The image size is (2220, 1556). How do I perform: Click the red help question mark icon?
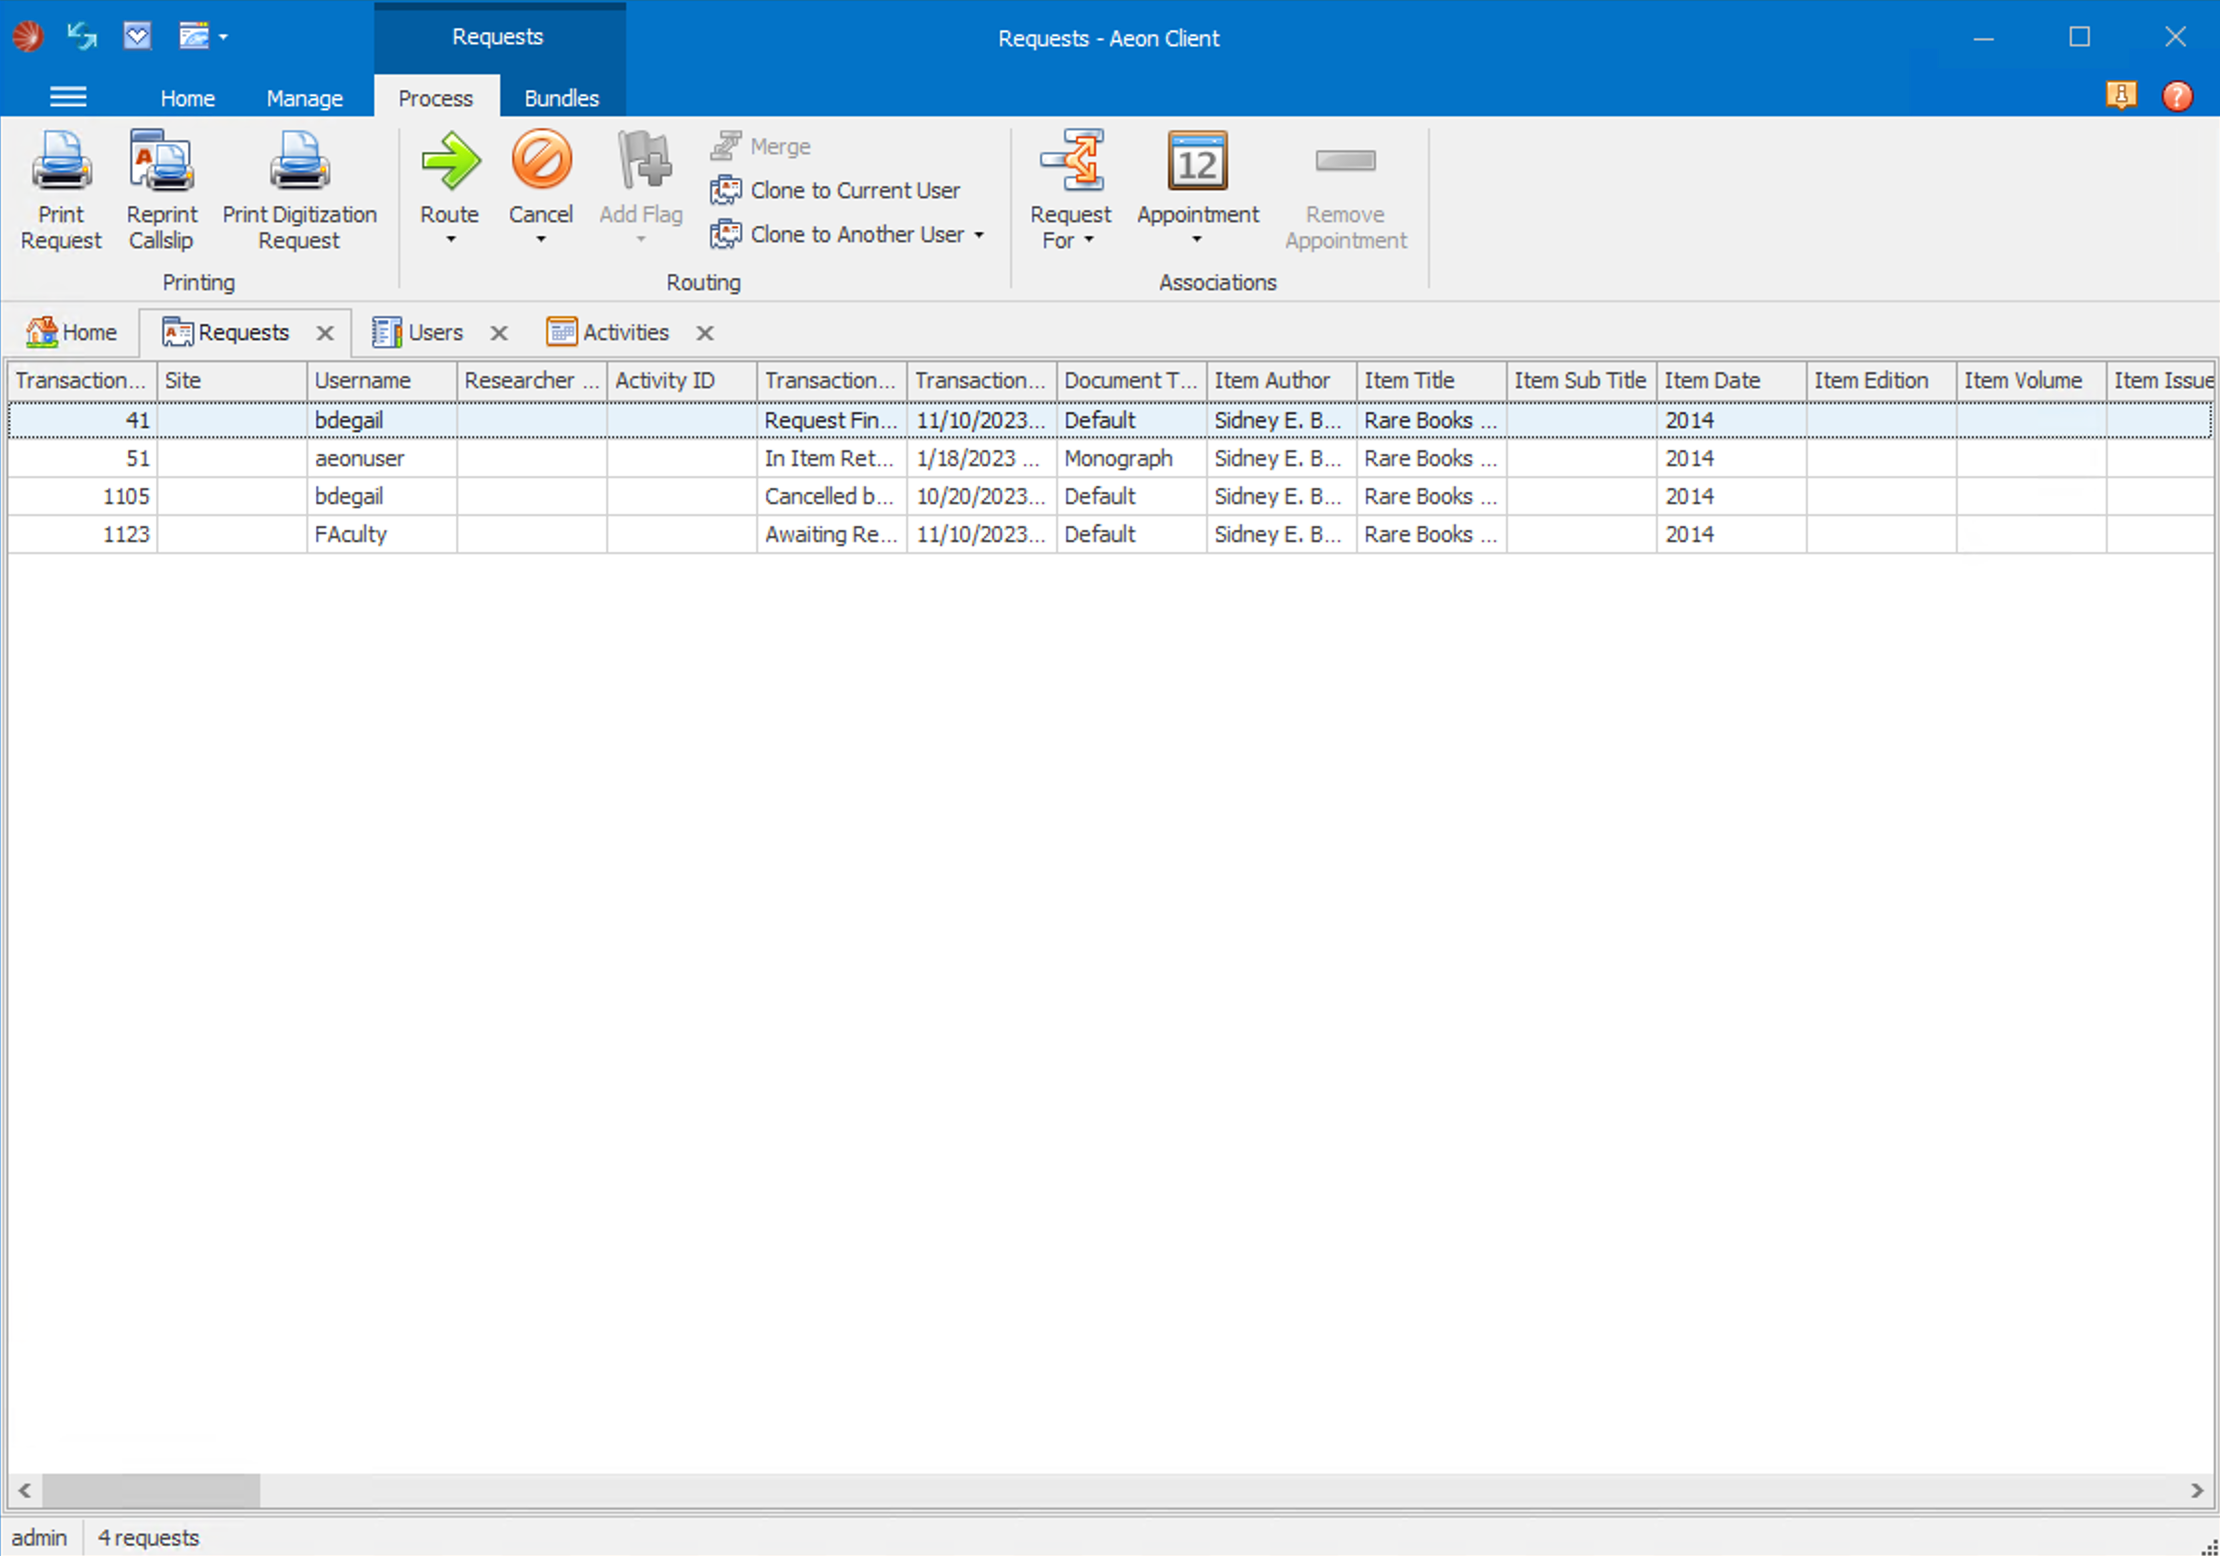click(2177, 96)
